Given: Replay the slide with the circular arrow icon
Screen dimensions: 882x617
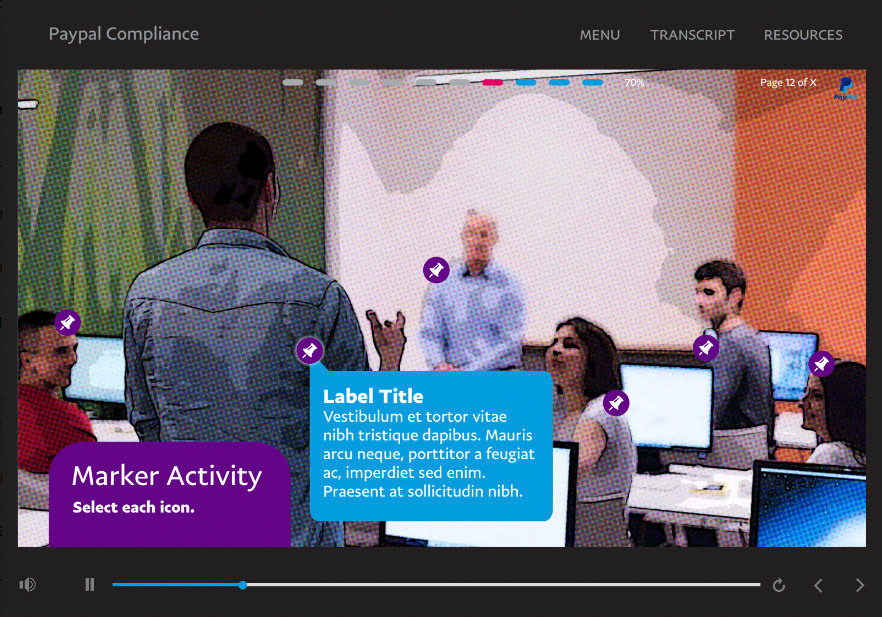Looking at the screenshot, I should [778, 586].
